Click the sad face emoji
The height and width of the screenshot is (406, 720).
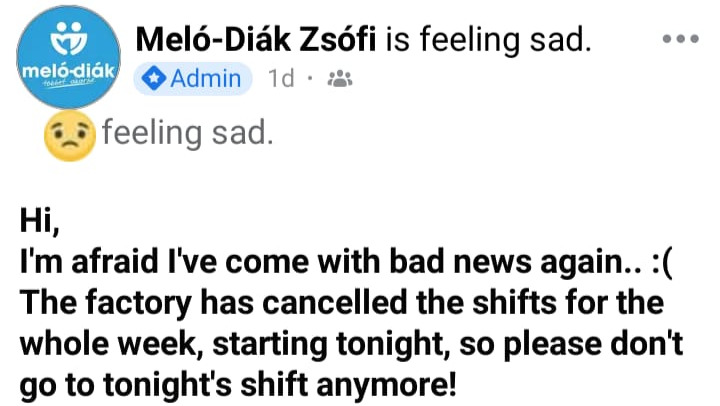[x=69, y=138]
